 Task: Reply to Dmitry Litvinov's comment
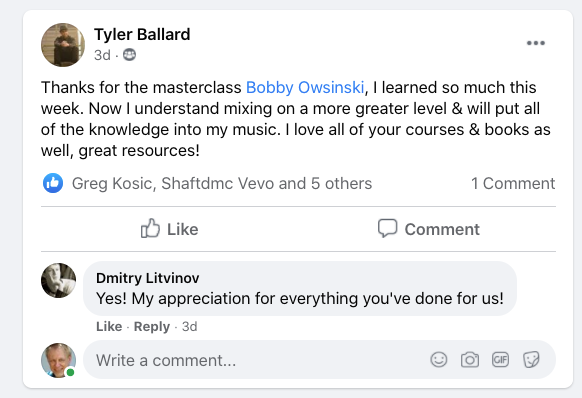(152, 327)
